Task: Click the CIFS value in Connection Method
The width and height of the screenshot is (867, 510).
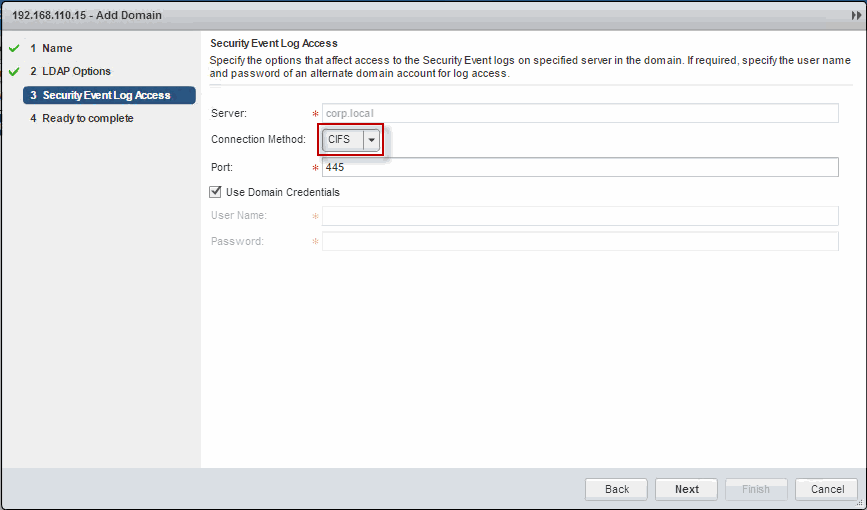Action: [341, 140]
